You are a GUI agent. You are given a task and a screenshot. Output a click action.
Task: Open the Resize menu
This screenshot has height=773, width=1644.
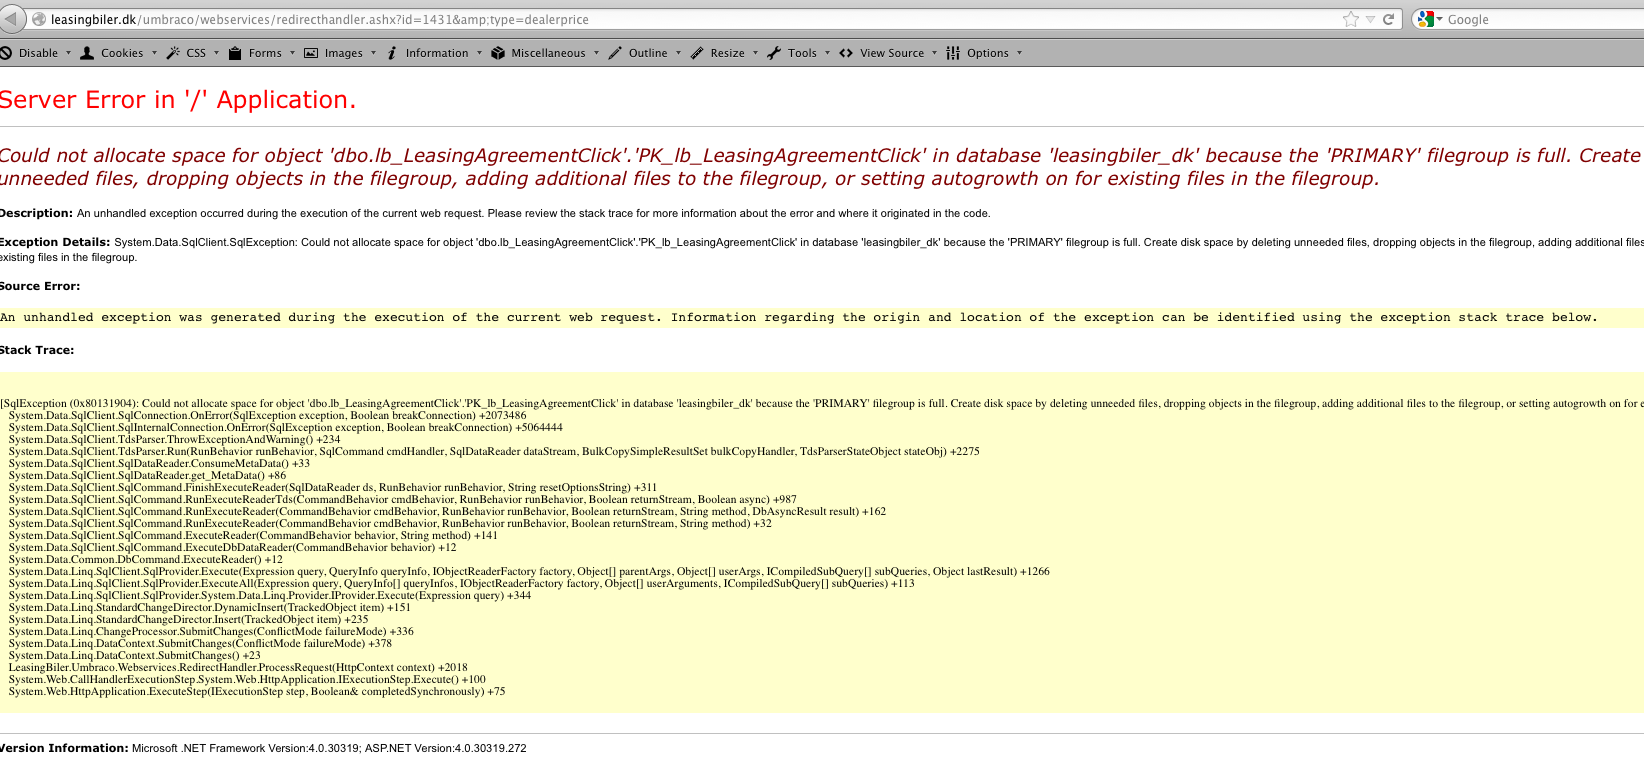(x=727, y=53)
